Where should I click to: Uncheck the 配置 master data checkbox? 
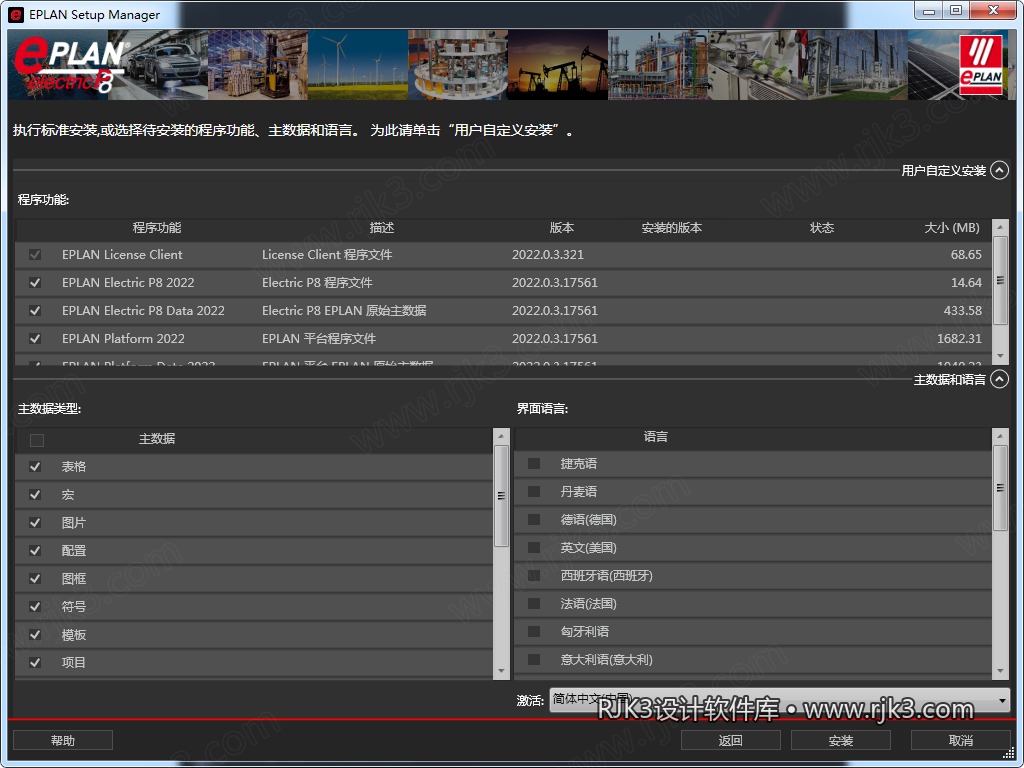(x=35, y=551)
